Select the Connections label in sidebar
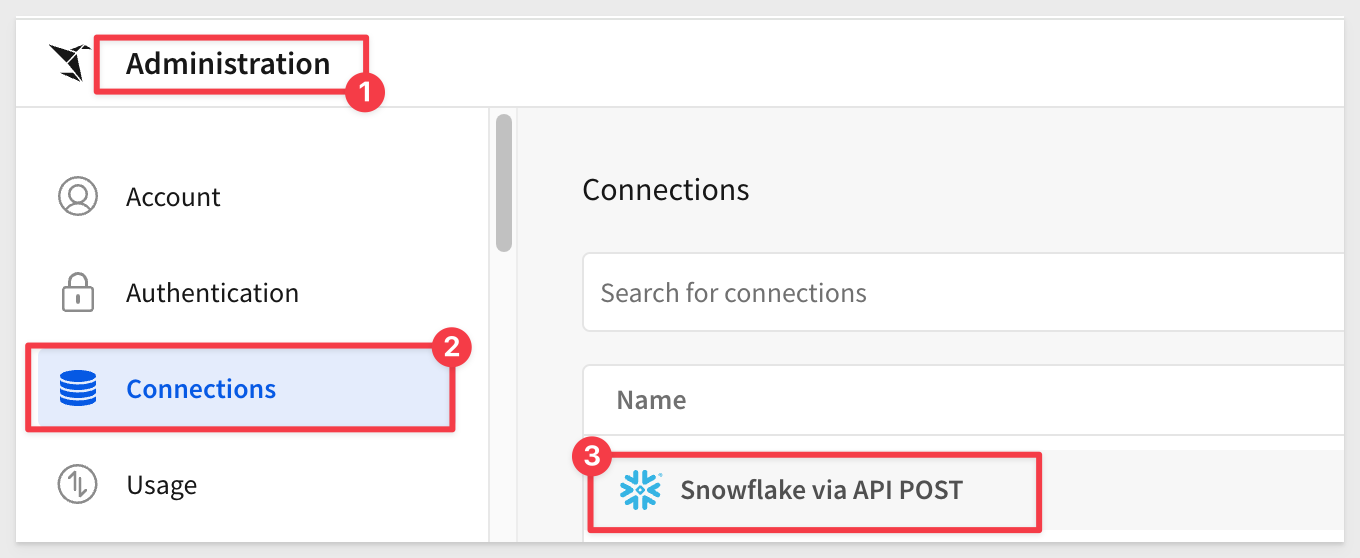The width and height of the screenshot is (1360, 558). point(201,389)
